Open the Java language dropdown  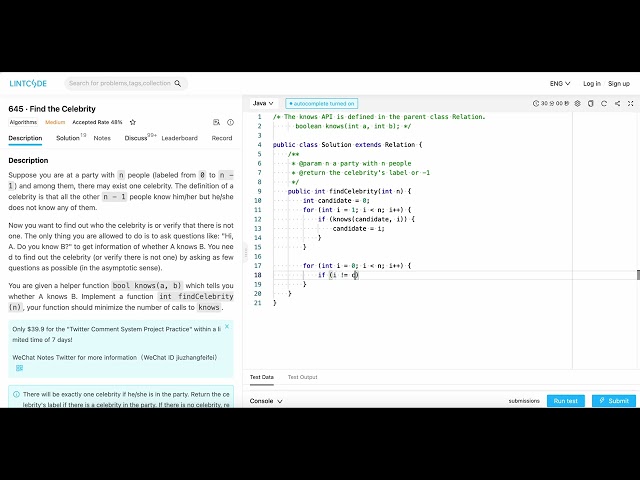coord(263,103)
